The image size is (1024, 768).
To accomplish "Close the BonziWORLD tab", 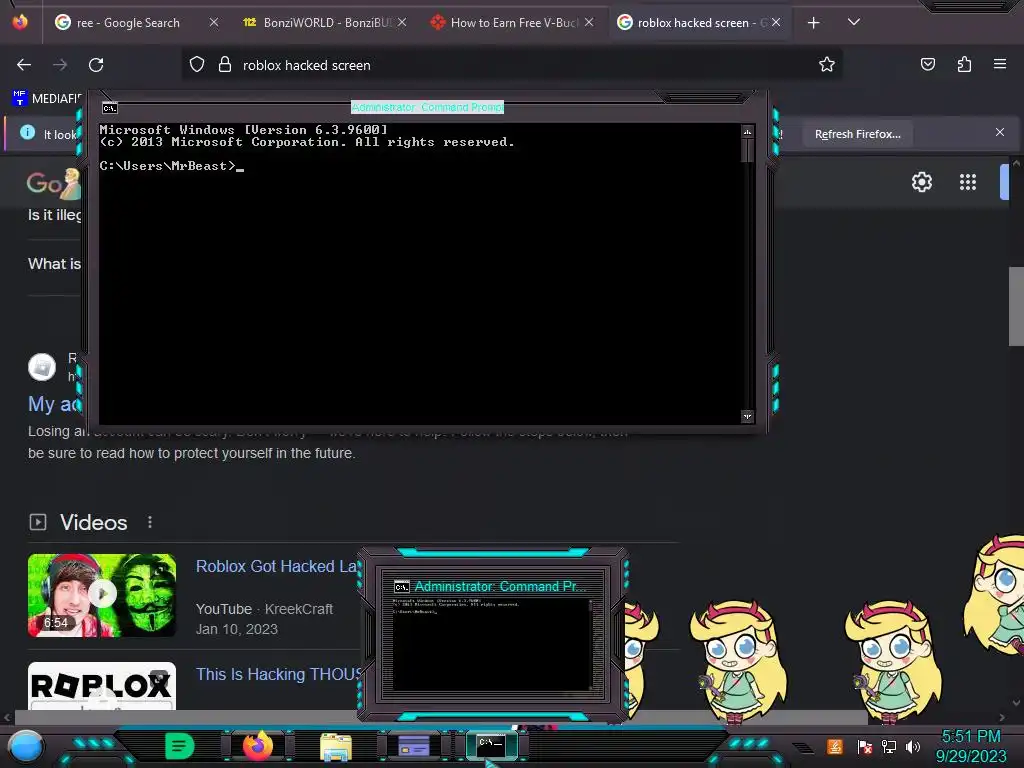I will point(402,23).
